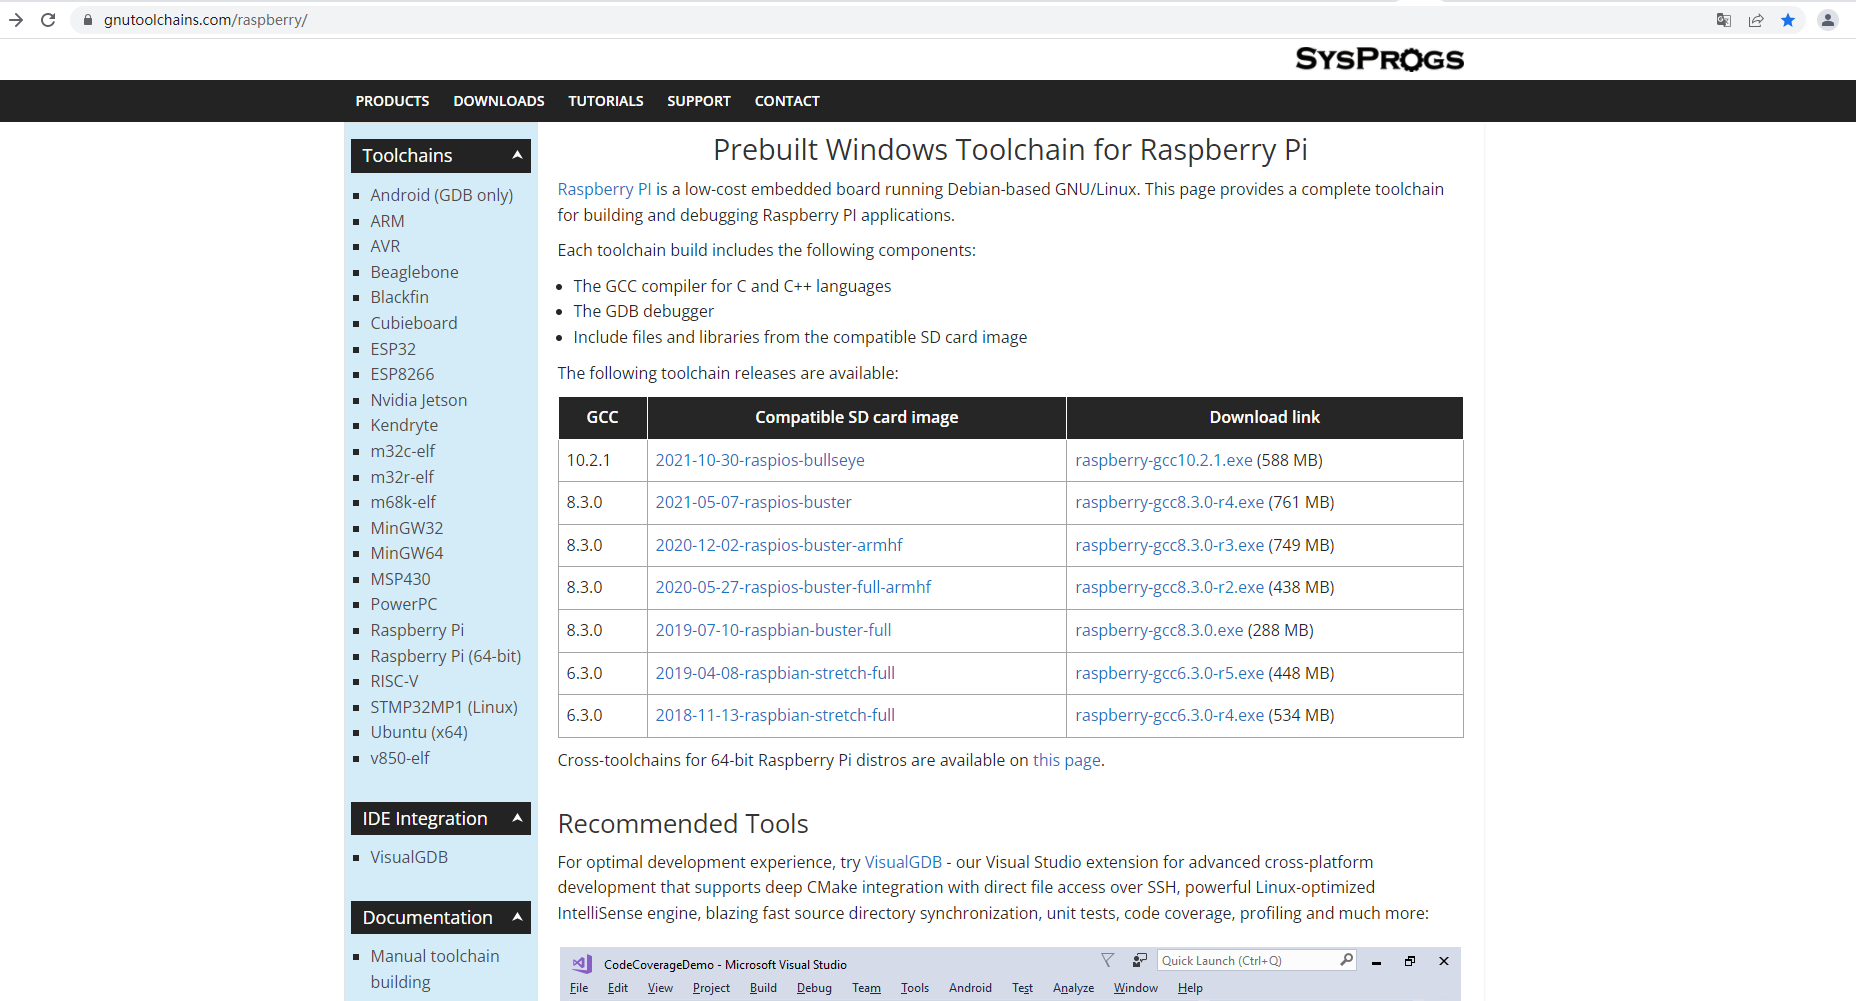Open RISC-V toolchain page
The width and height of the screenshot is (1856, 1001).
pos(394,681)
